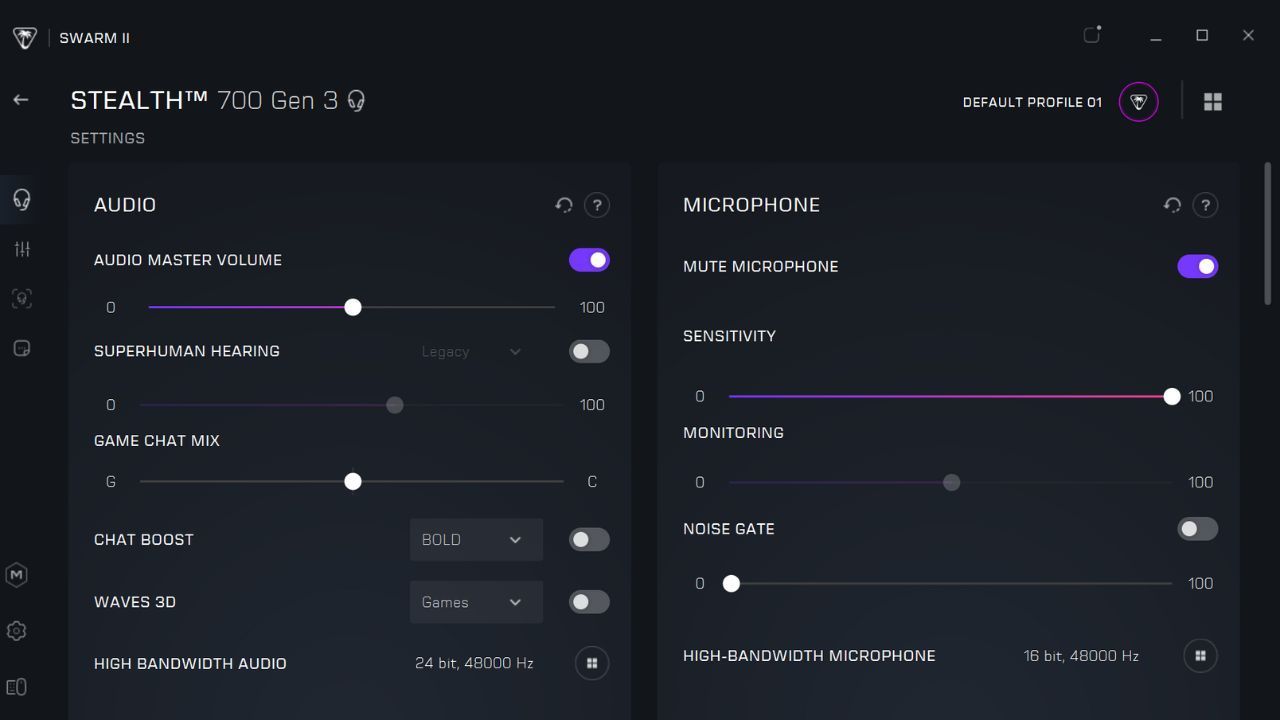Open Audio section help icon
The width and height of the screenshot is (1280, 720).
coord(597,205)
